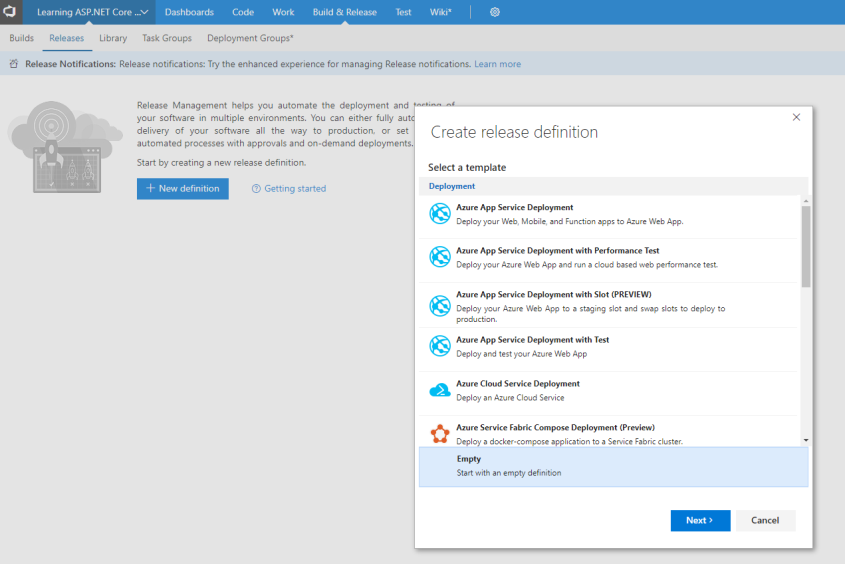Image resolution: width=845 pixels, height=564 pixels.
Task: Click 'Start with an empty definition' text
Action: [x=509, y=473]
